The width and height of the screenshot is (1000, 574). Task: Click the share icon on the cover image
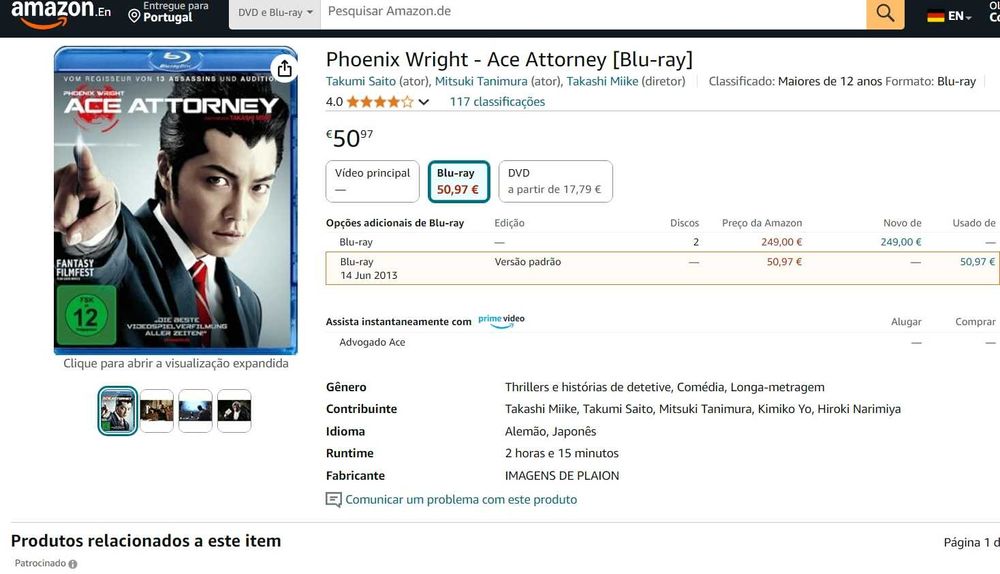(284, 68)
